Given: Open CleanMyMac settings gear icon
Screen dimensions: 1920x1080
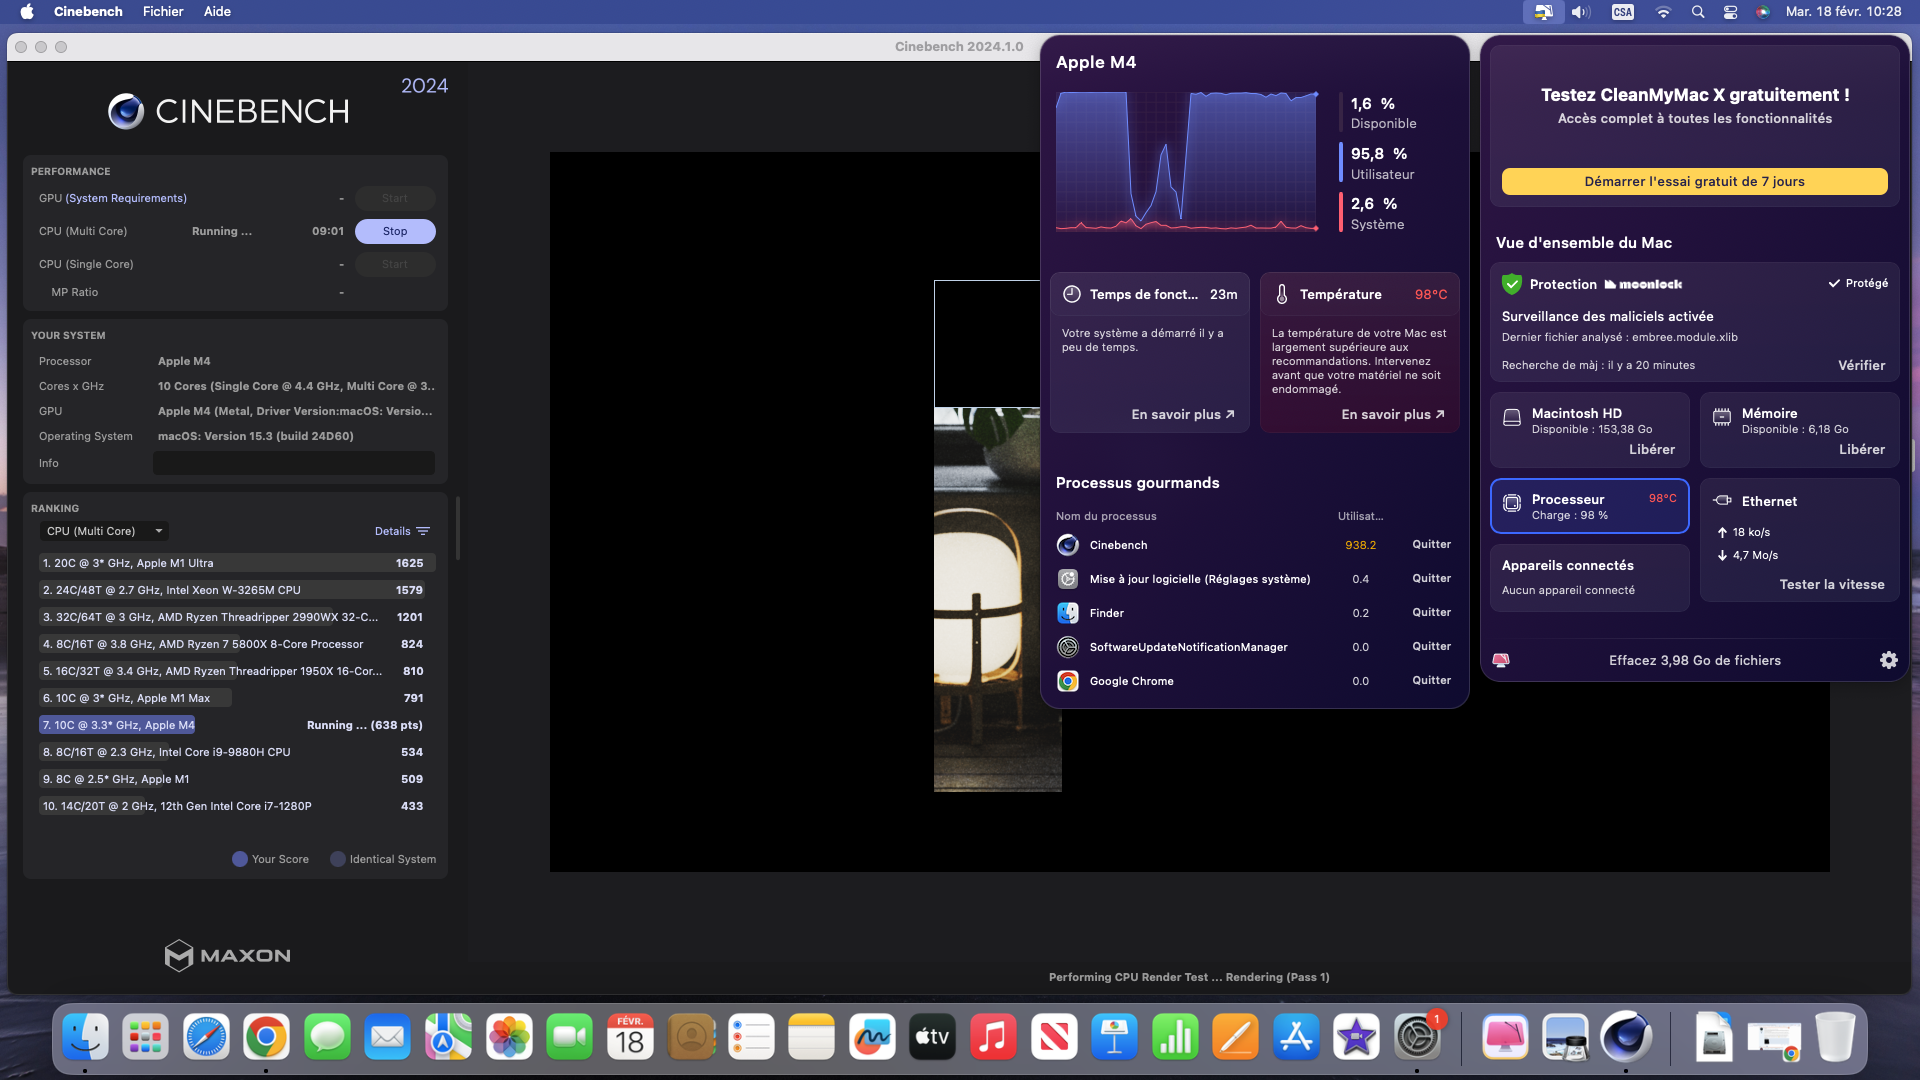Looking at the screenshot, I should tap(1888, 660).
